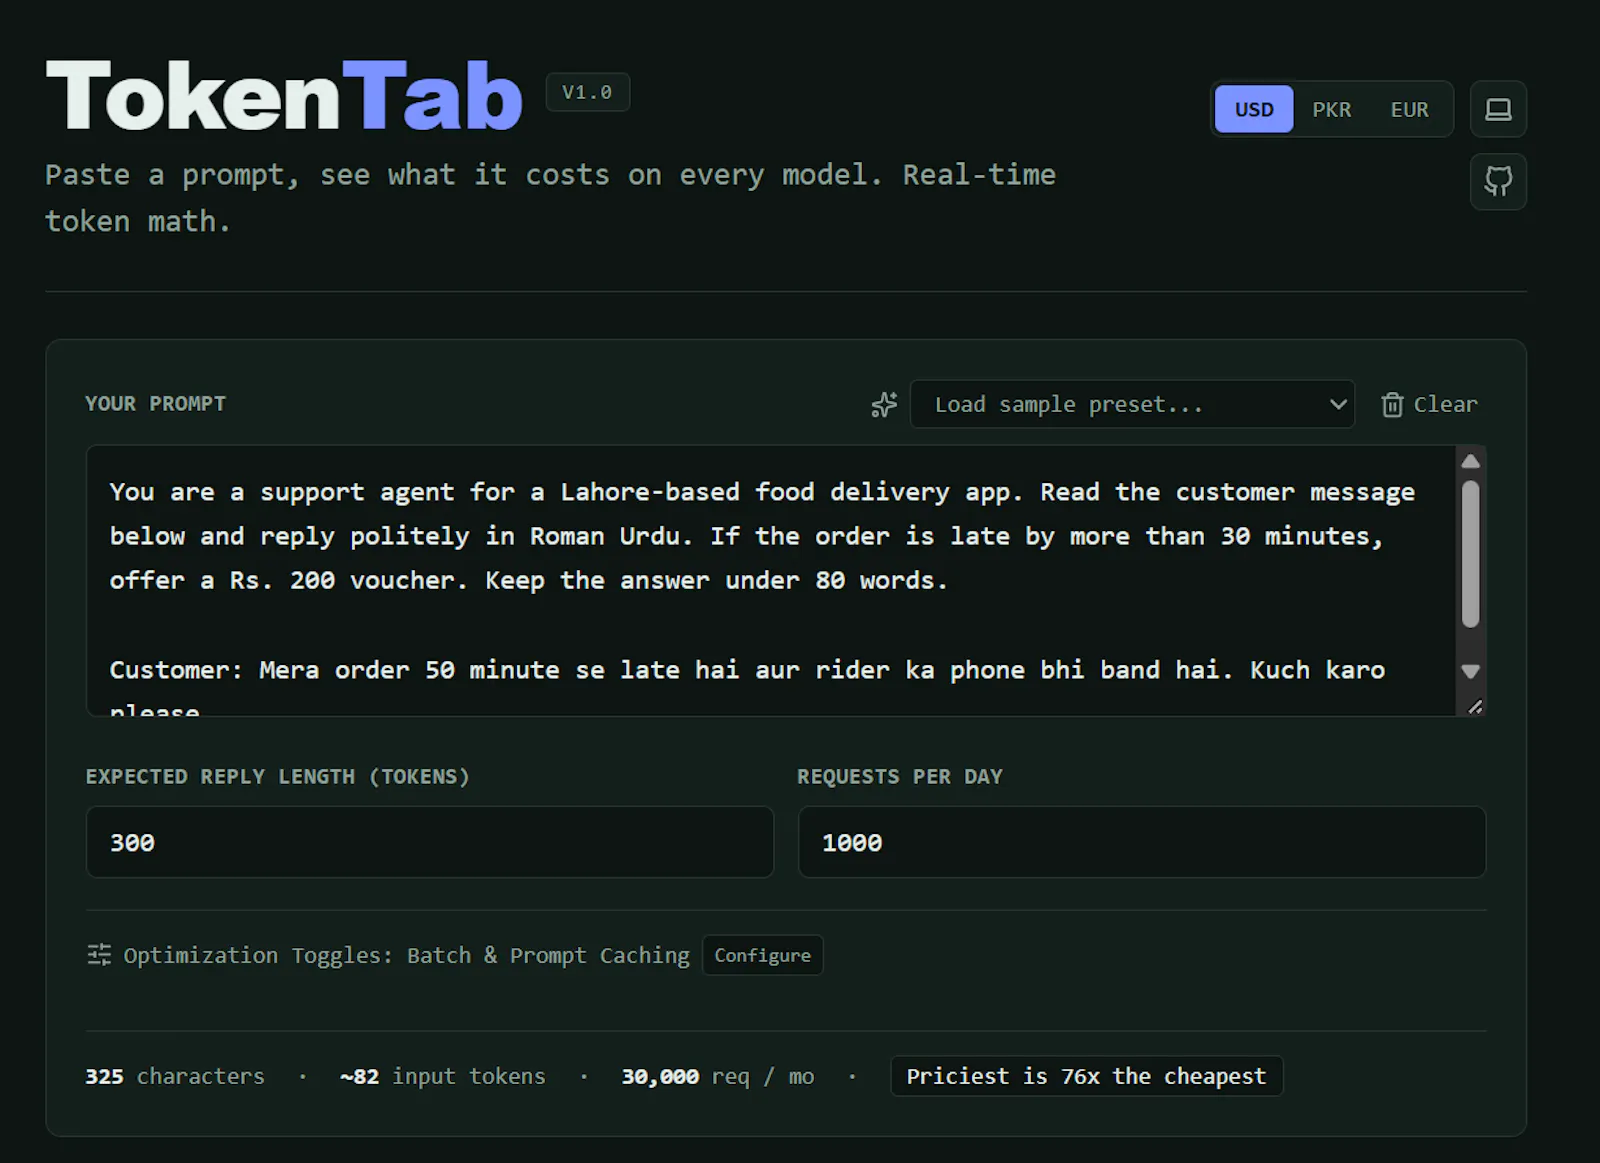Click the TokenTab logo title
This screenshot has width=1600, height=1163.
pos(284,96)
